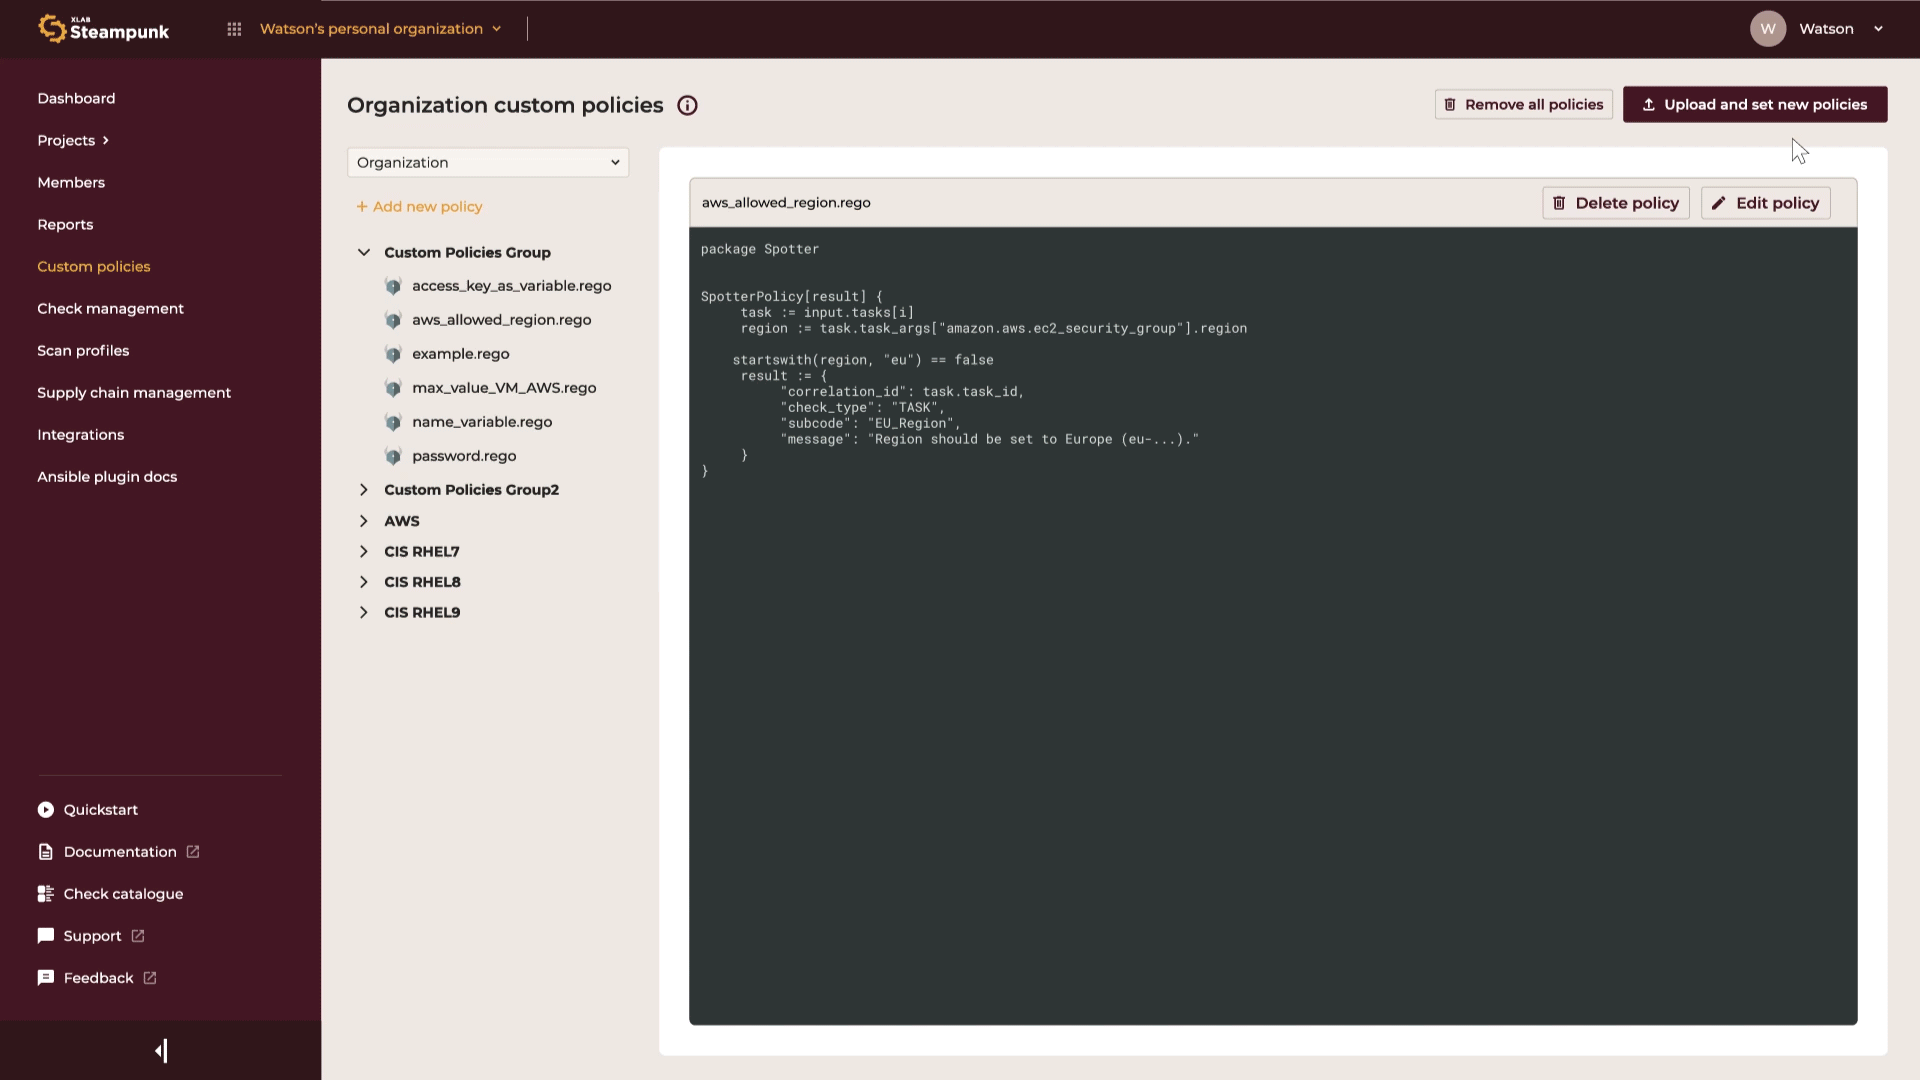Image resolution: width=1920 pixels, height=1080 pixels.
Task: Click the Steampunk logo
Action: [104, 29]
